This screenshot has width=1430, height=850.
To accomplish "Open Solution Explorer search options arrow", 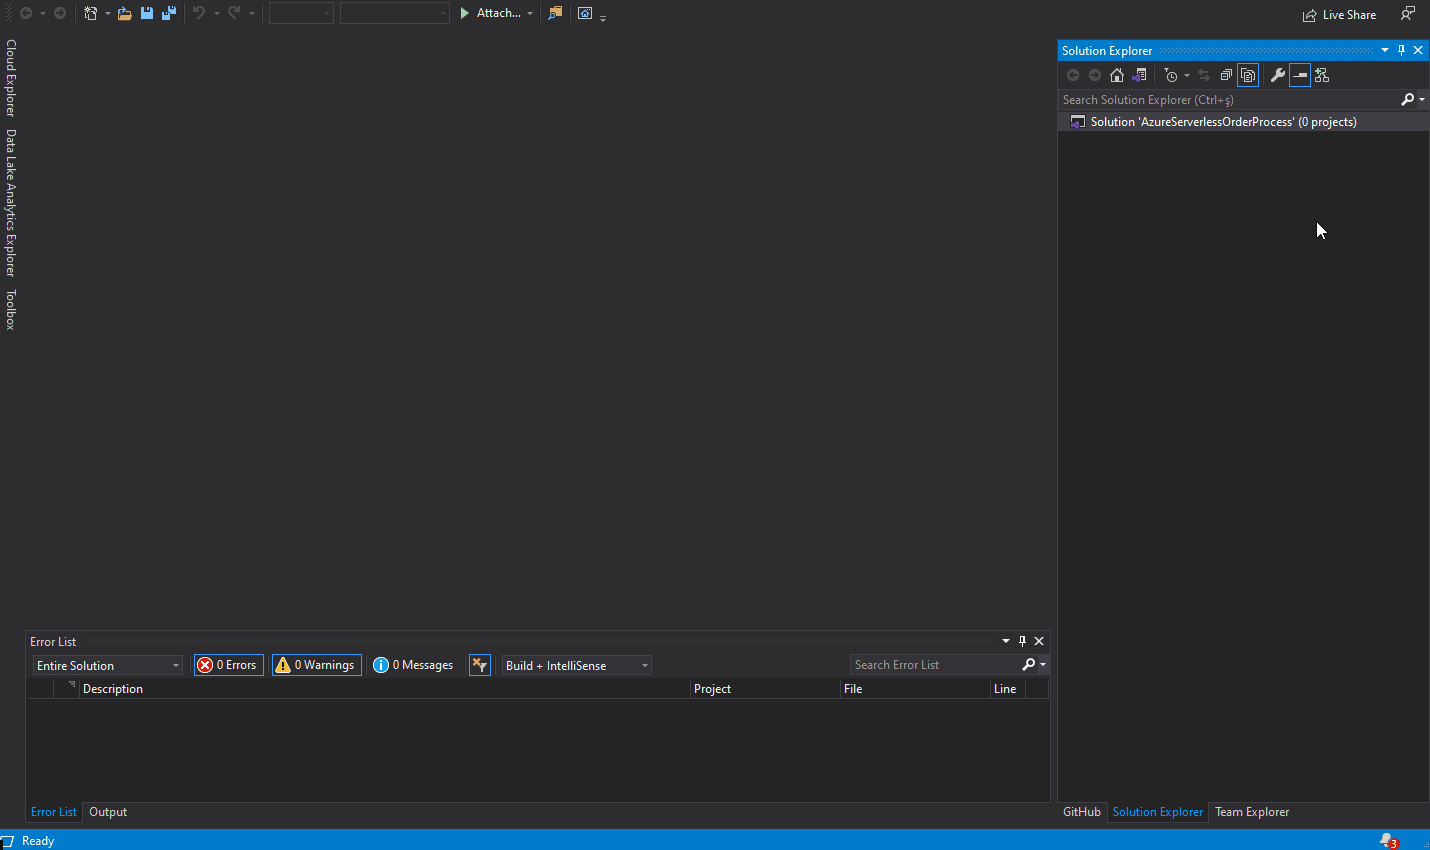I will (x=1422, y=99).
